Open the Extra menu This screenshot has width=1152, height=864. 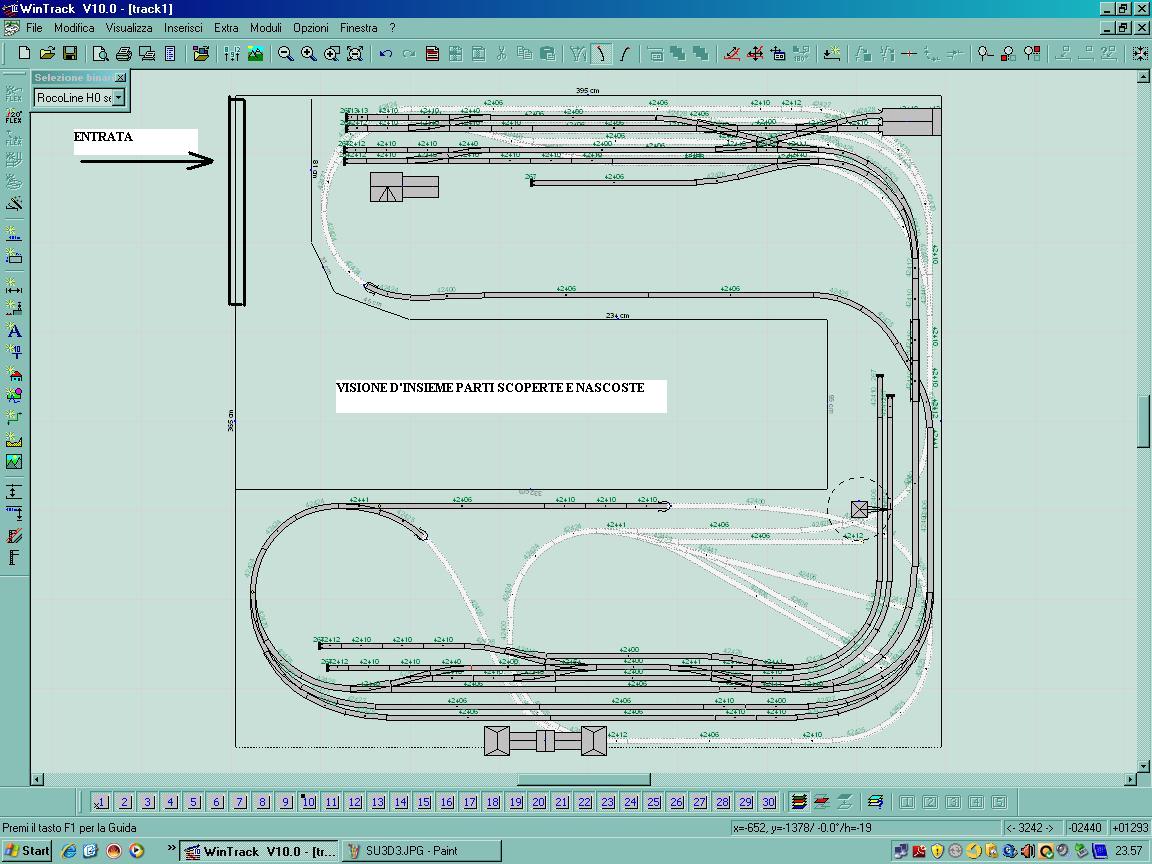tap(226, 28)
